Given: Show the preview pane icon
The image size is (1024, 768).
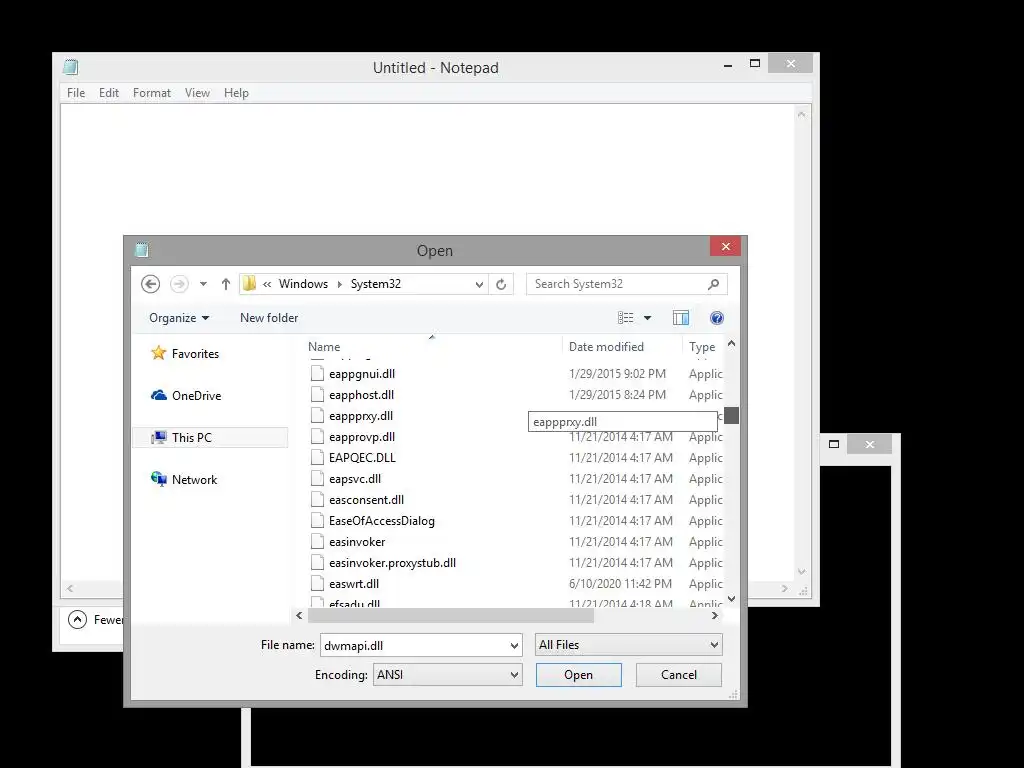Looking at the screenshot, I should (680, 318).
